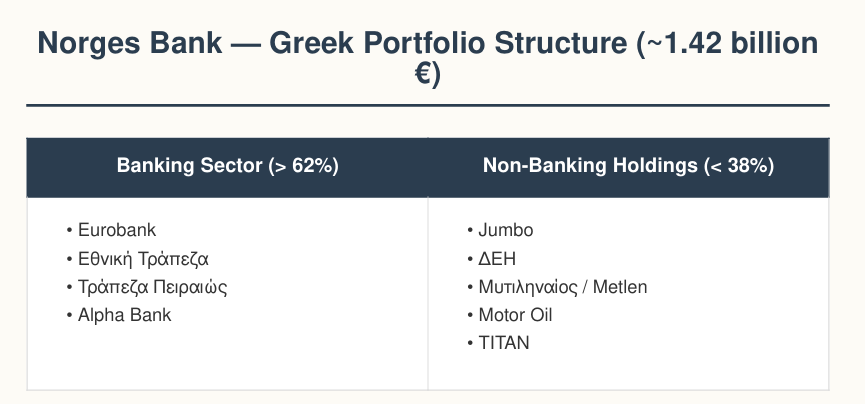
Task: Click the Norges Bank portfolio title heading
Action: coord(428,58)
